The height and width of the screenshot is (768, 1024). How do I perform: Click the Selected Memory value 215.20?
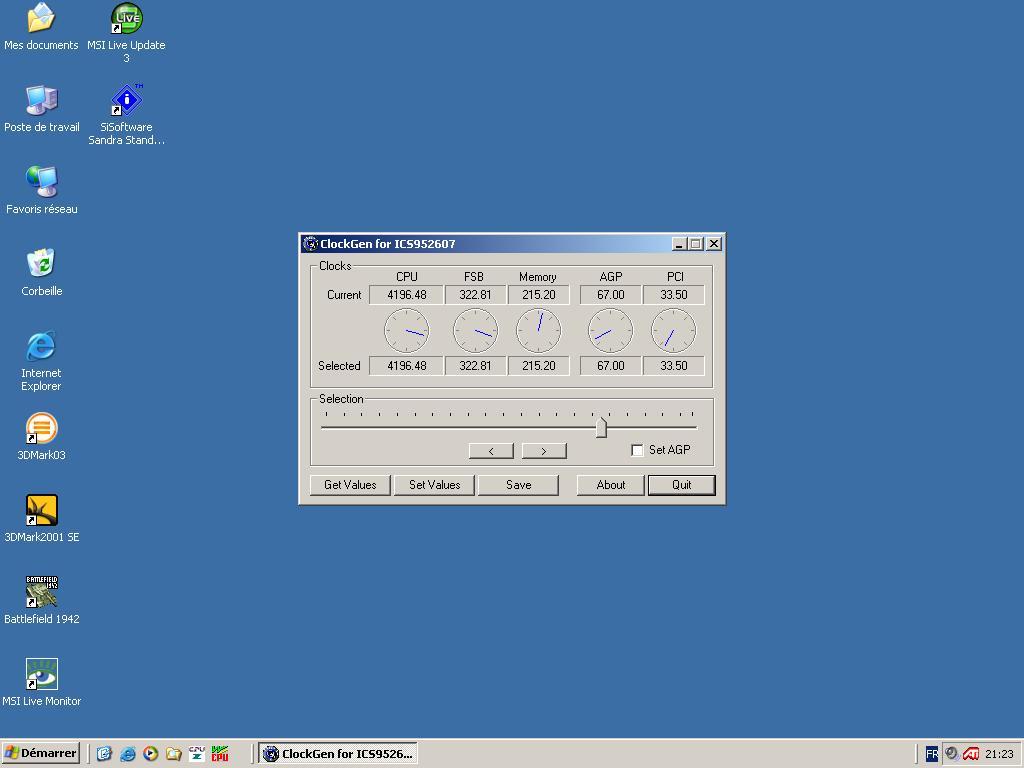(x=539, y=366)
